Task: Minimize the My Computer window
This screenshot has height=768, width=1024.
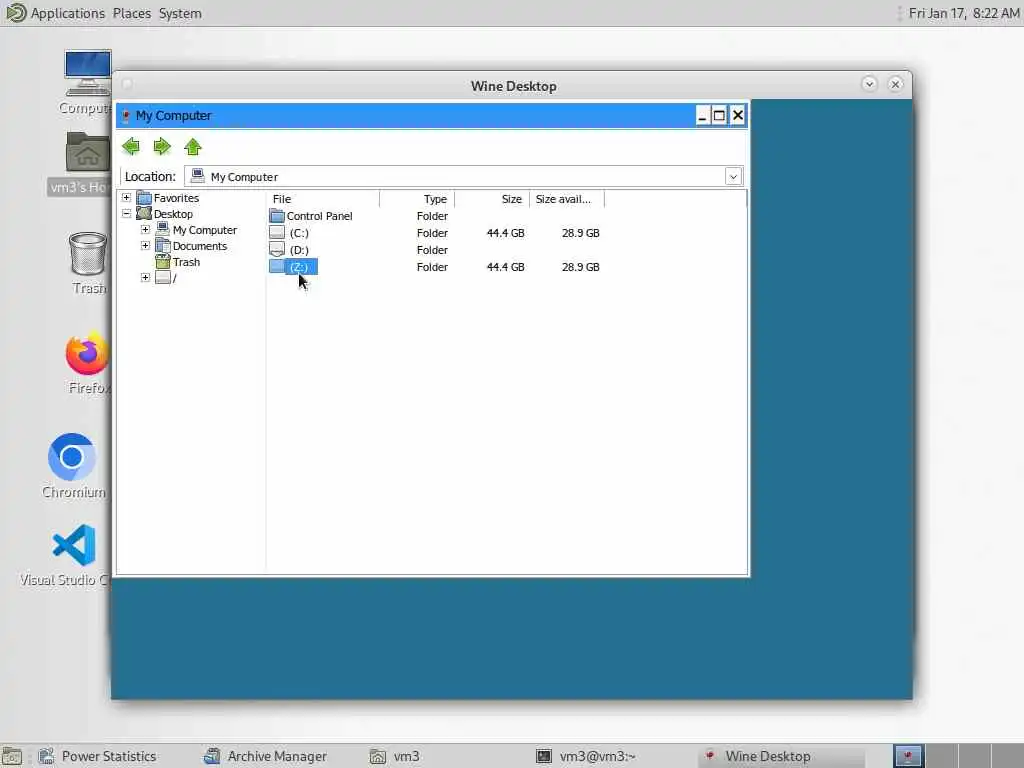Action: tap(702, 116)
